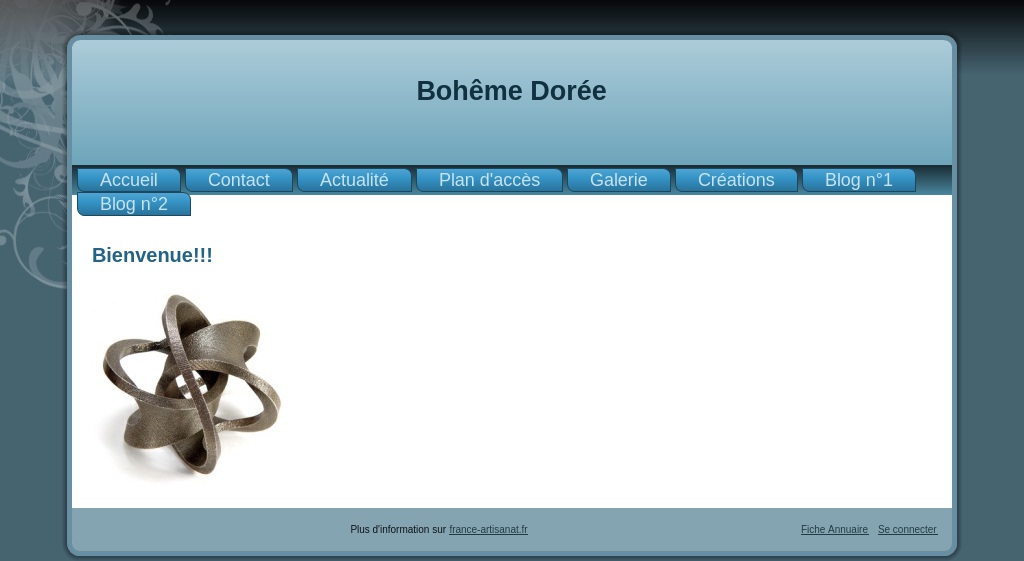The width and height of the screenshot is (1024, 561).
Task: Go to the Contact page
Action: (x=238, y=180)
